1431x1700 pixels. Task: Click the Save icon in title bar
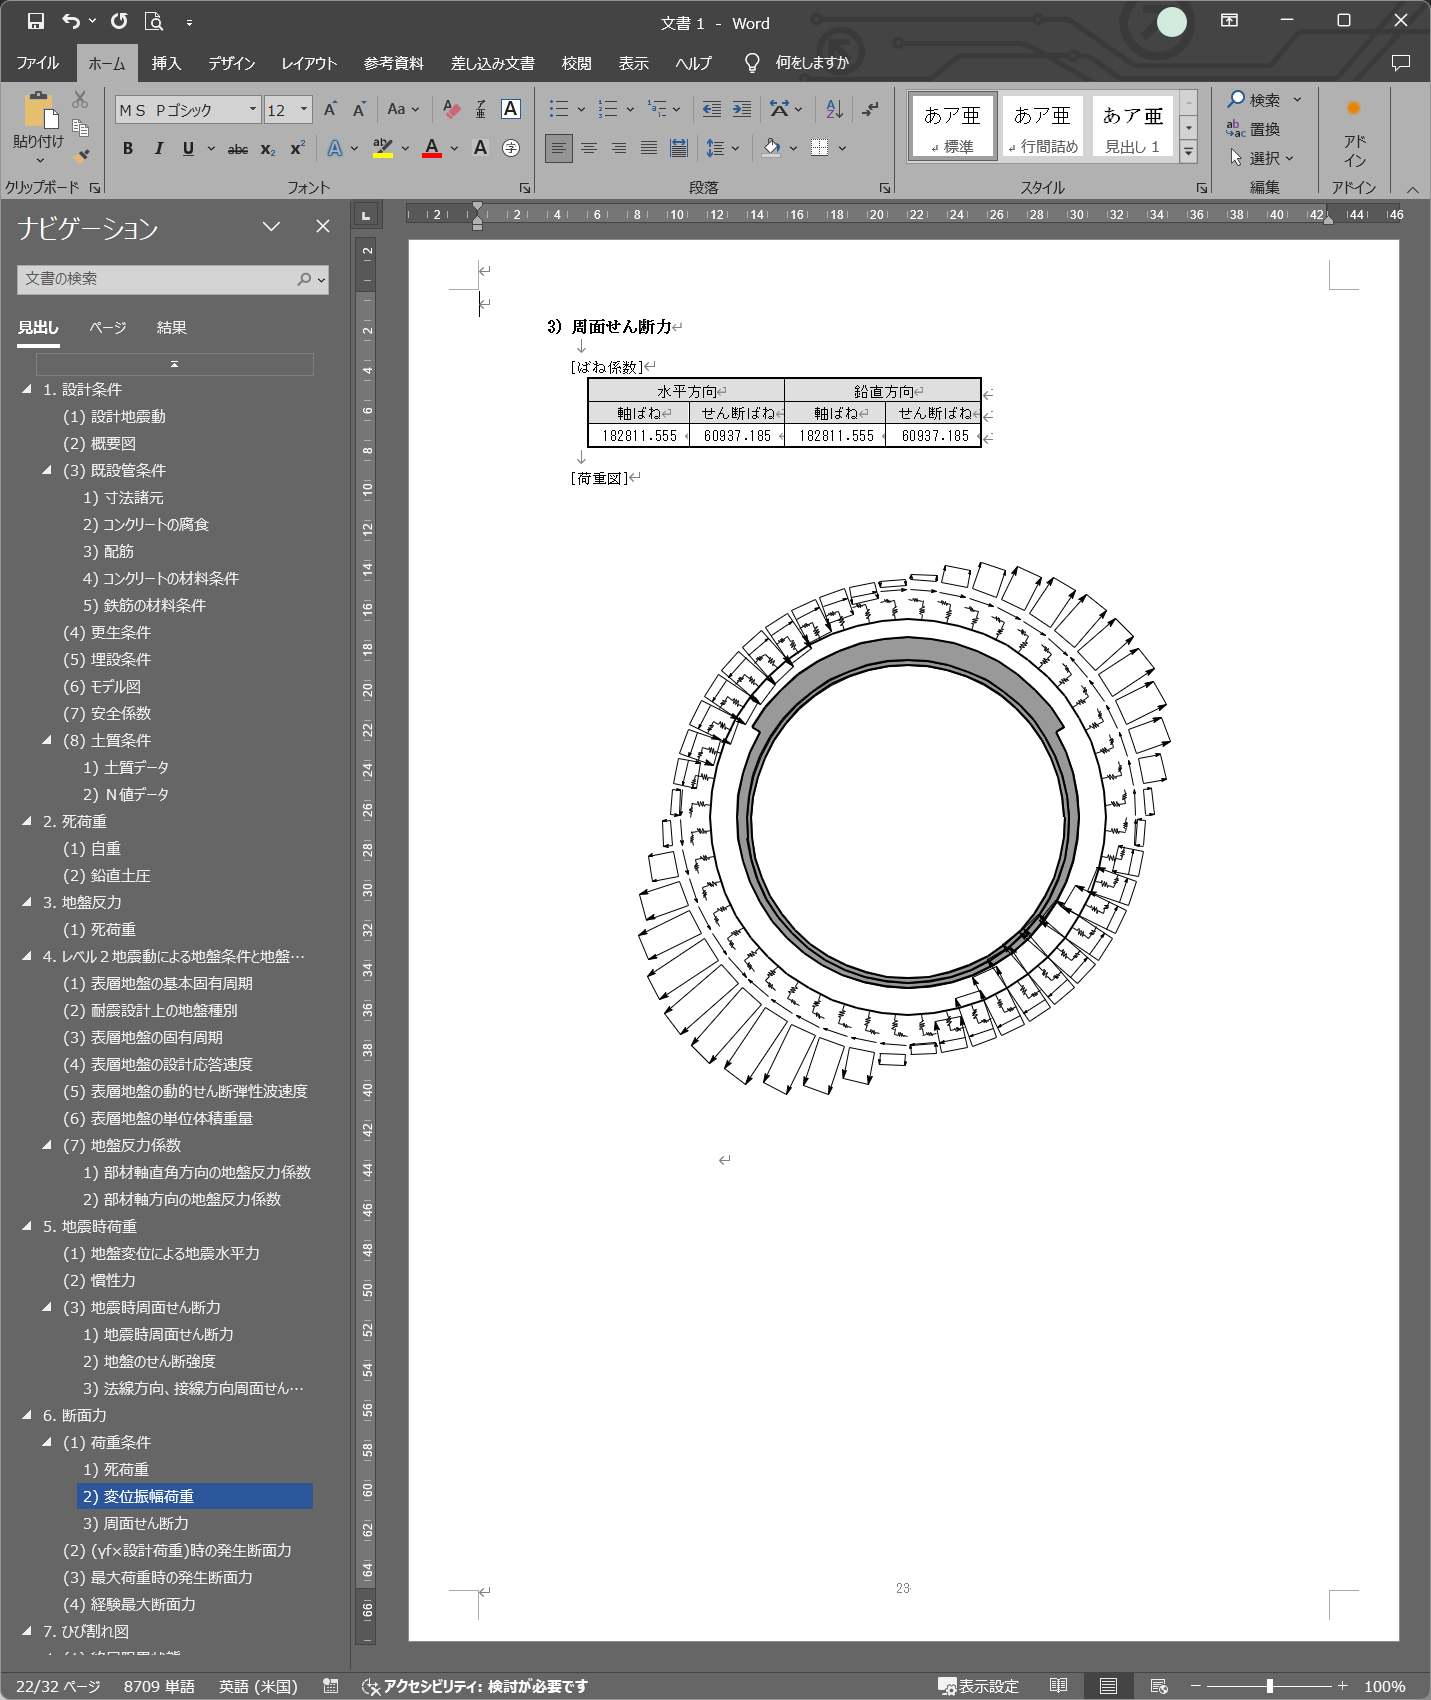[36, 21]
